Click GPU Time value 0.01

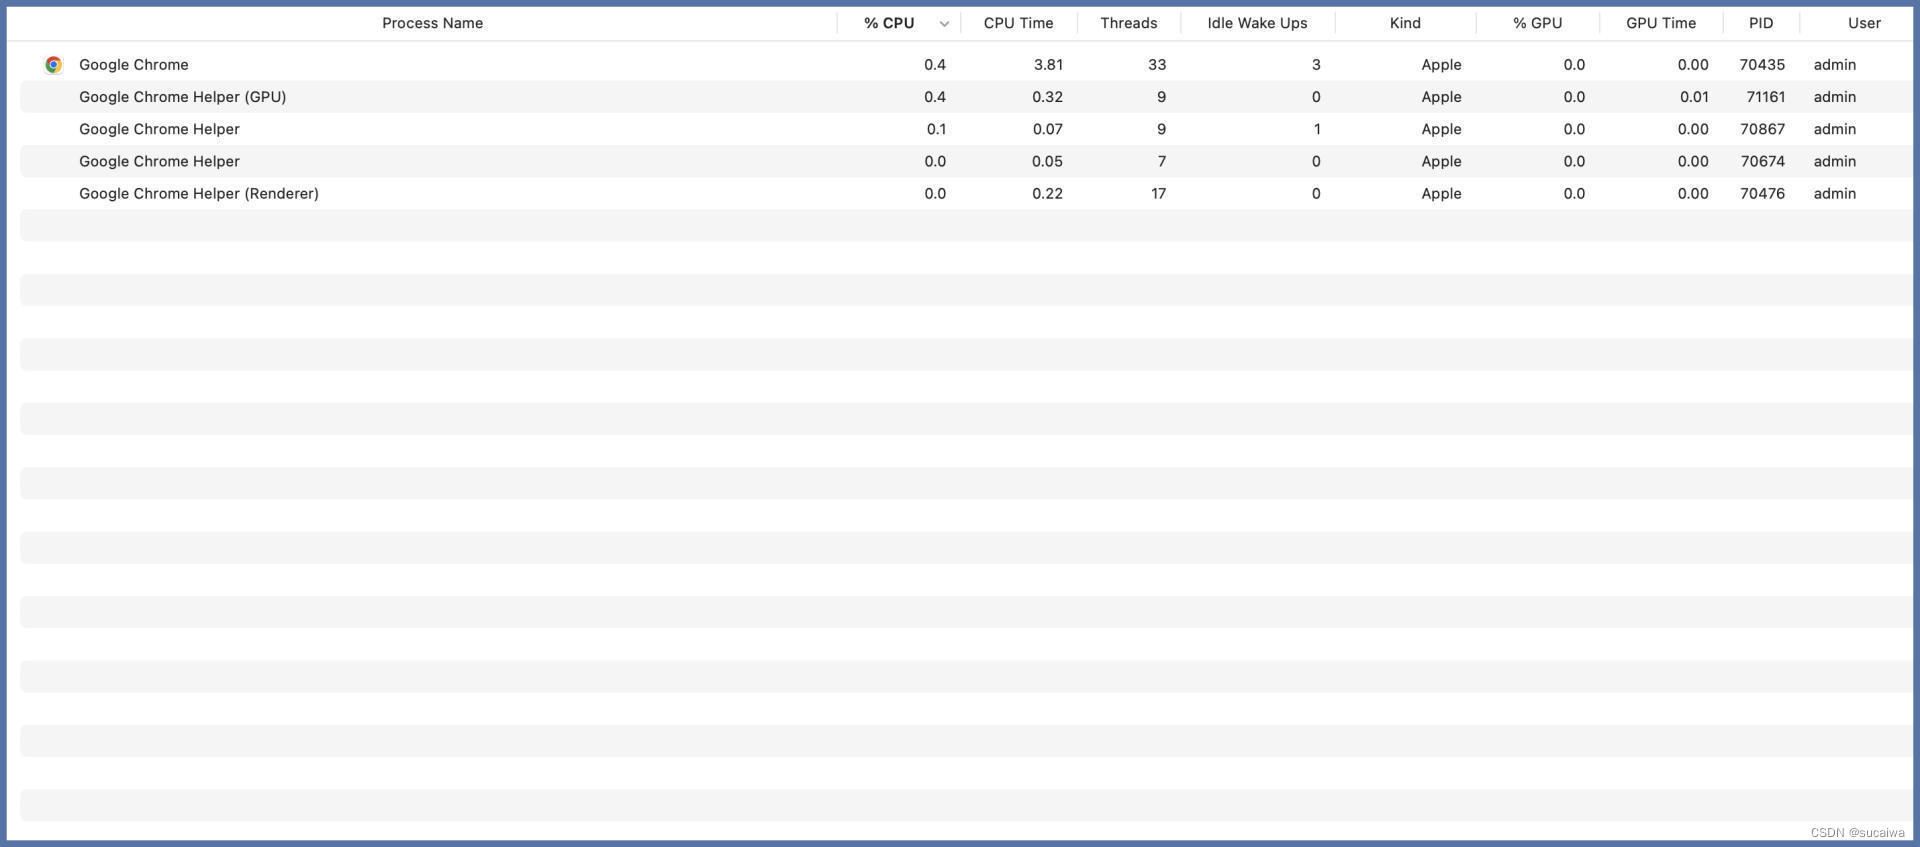point(1694,97)
